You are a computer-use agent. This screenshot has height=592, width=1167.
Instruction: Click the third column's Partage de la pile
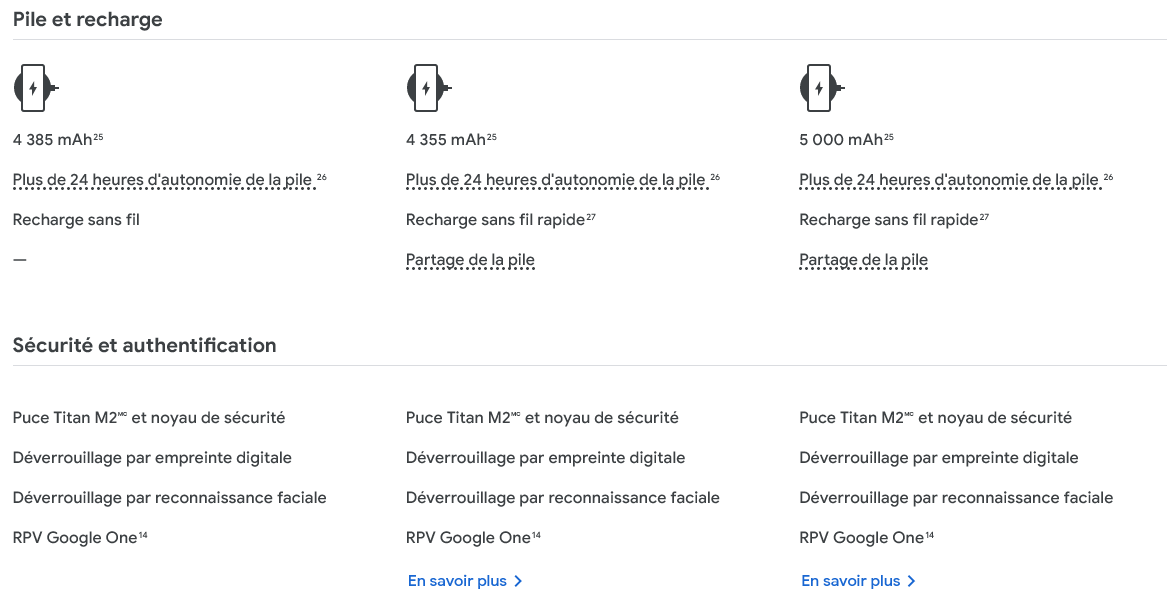point(863,260)
